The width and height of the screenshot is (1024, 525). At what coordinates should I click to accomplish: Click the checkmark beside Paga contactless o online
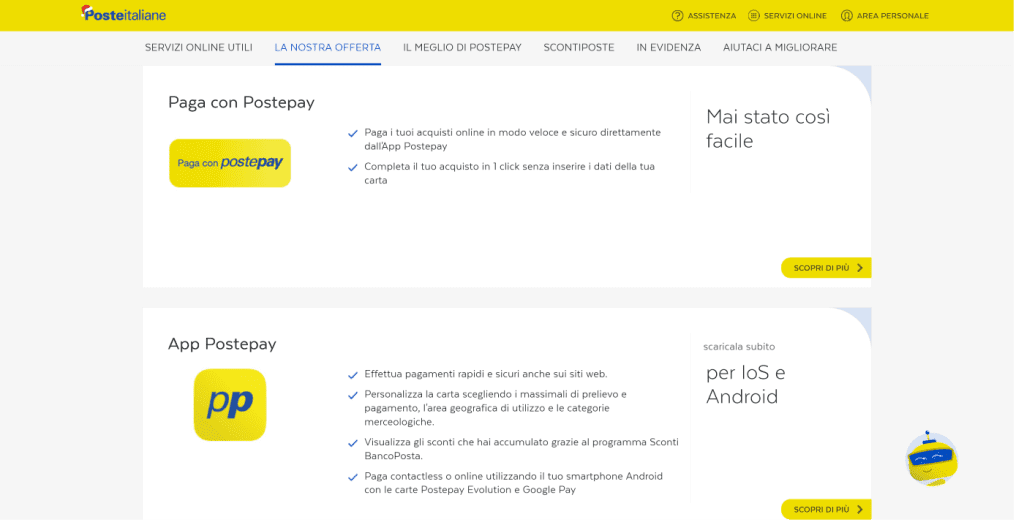353,477
